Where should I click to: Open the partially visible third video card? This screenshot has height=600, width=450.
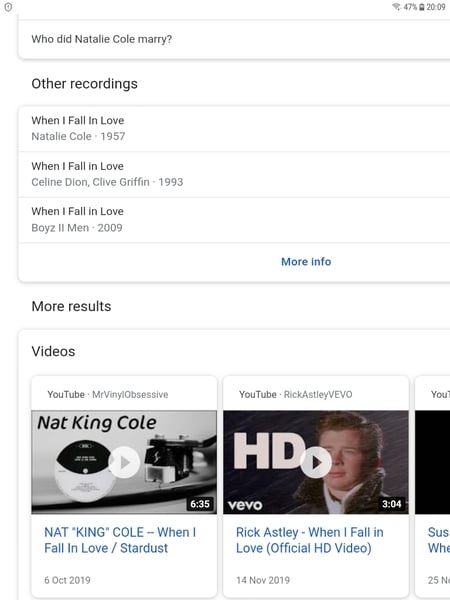[432, 486]
